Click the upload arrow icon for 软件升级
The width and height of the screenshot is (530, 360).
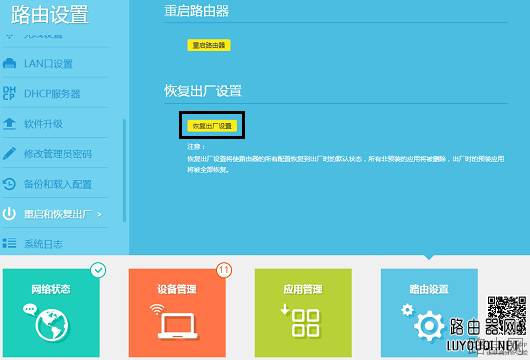point(9,123)
